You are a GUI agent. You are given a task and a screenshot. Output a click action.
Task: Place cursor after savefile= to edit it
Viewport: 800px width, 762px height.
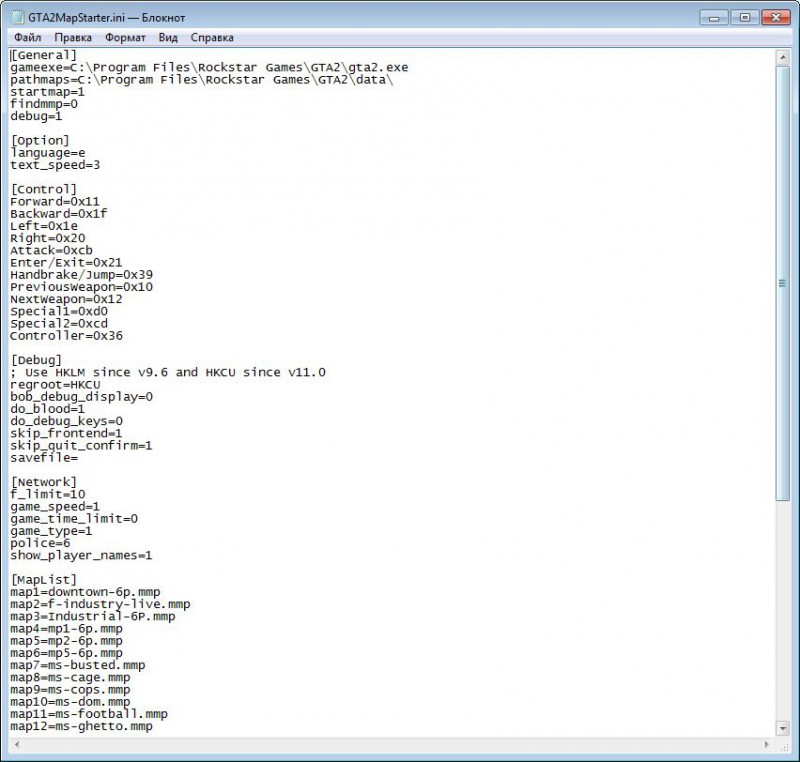tap(80, 457)
